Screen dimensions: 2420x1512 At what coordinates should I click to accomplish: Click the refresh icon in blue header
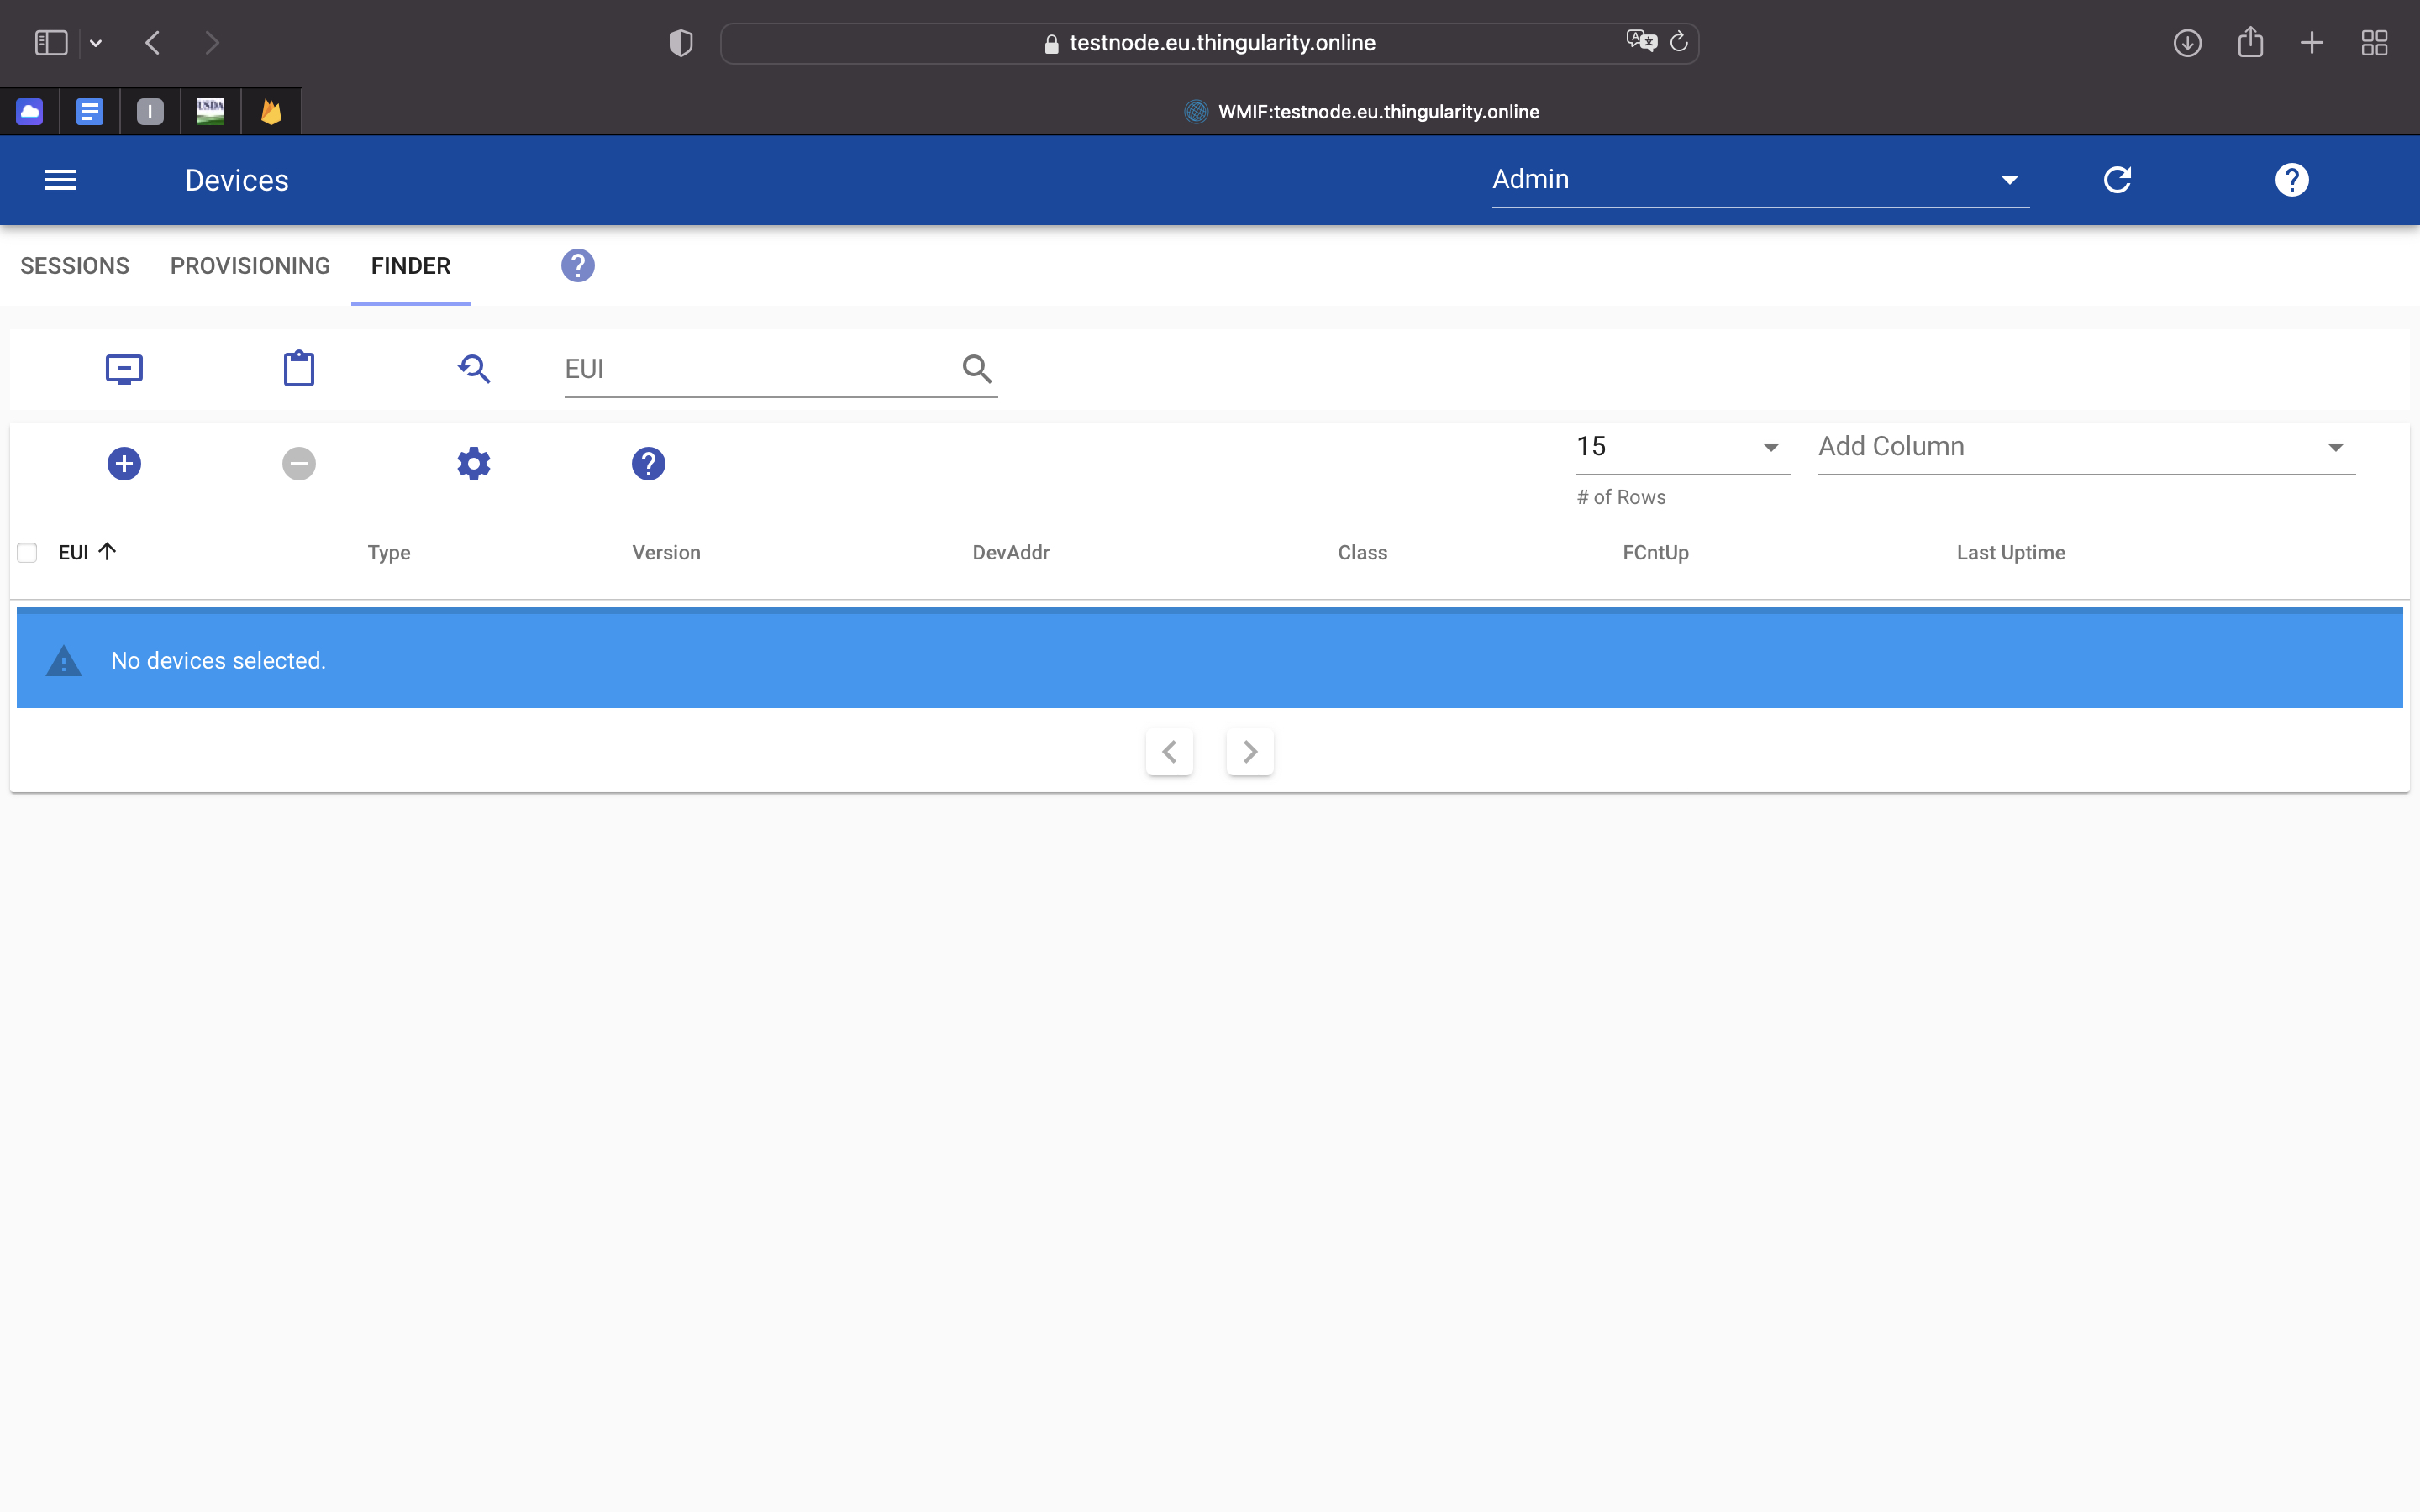click(x=2117, y=180)
